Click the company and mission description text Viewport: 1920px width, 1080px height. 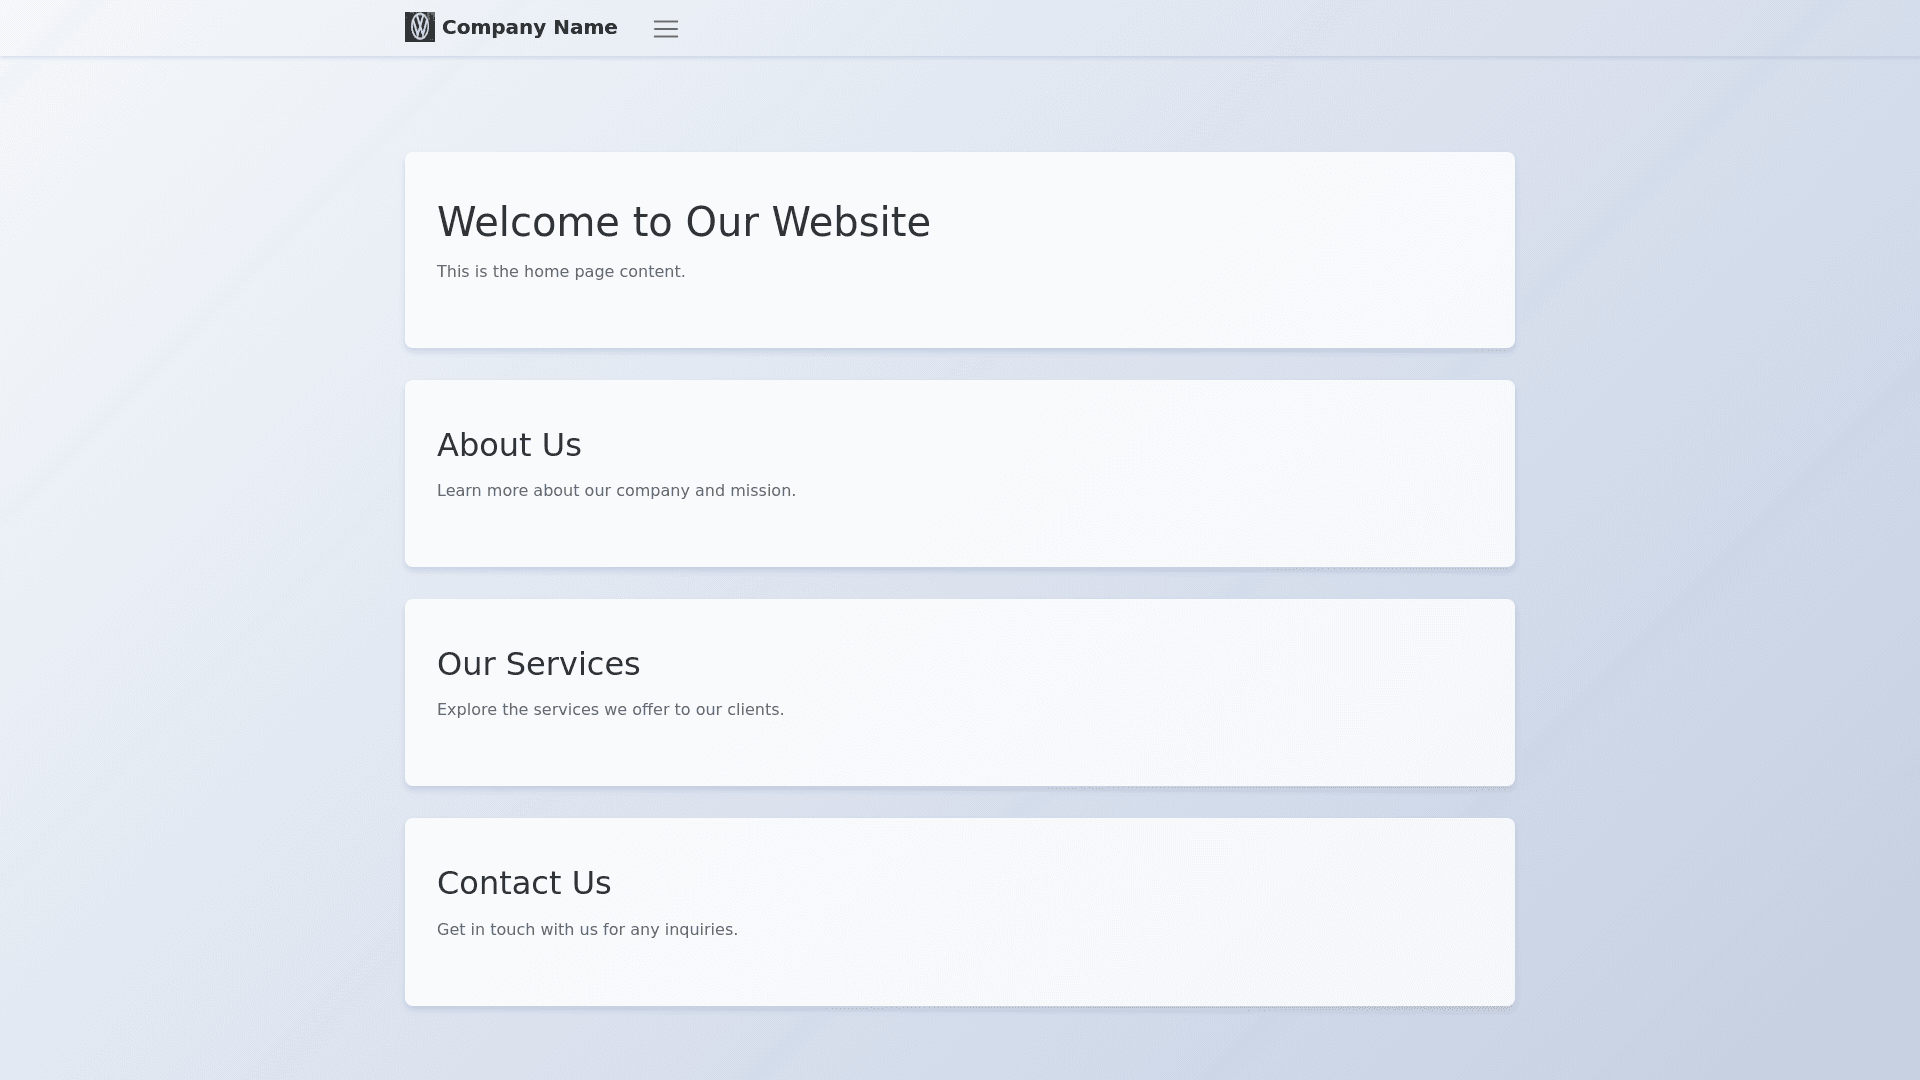[616, 491]
